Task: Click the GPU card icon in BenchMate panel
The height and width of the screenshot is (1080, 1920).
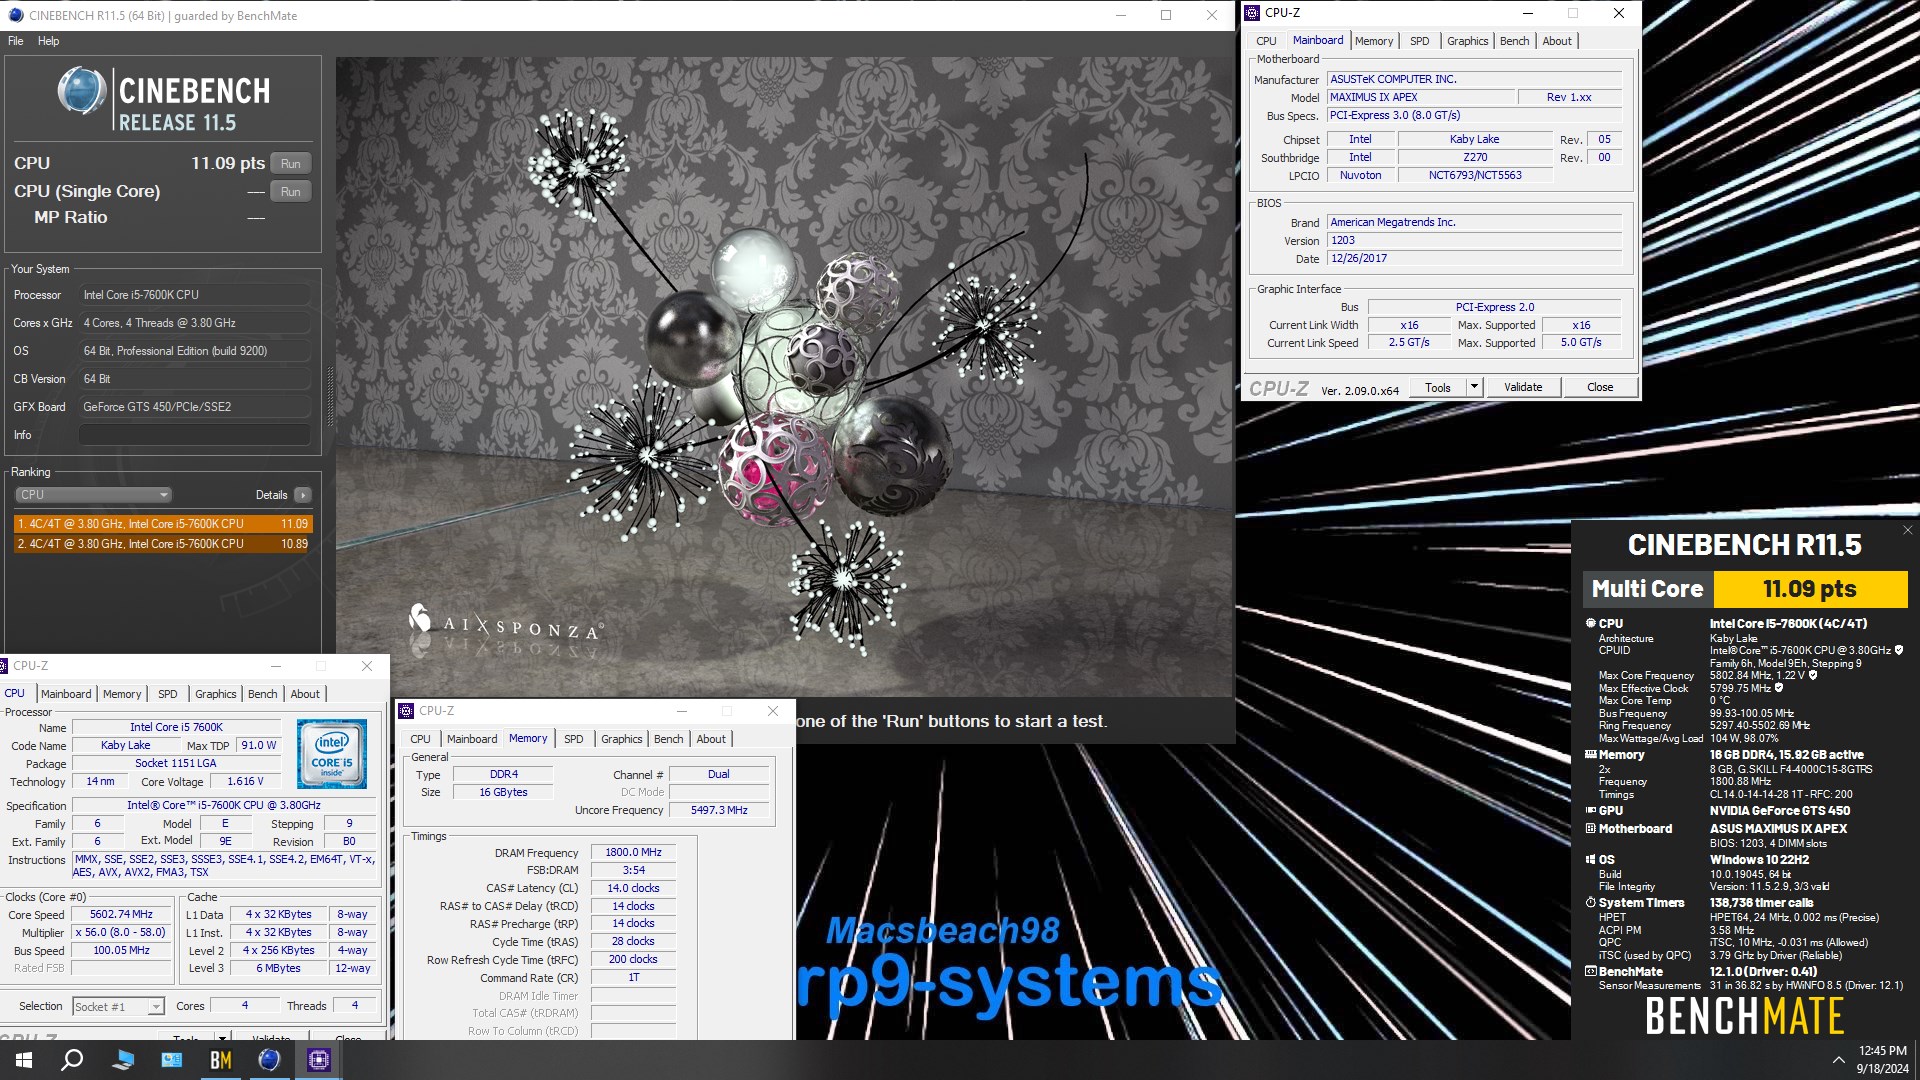Action: tap(1590, 811)
